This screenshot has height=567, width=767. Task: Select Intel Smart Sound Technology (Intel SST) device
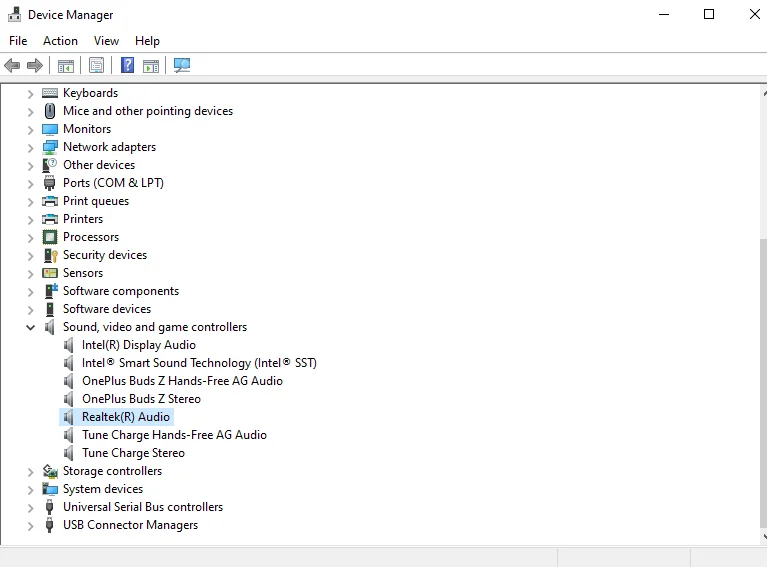click(200, 363)
